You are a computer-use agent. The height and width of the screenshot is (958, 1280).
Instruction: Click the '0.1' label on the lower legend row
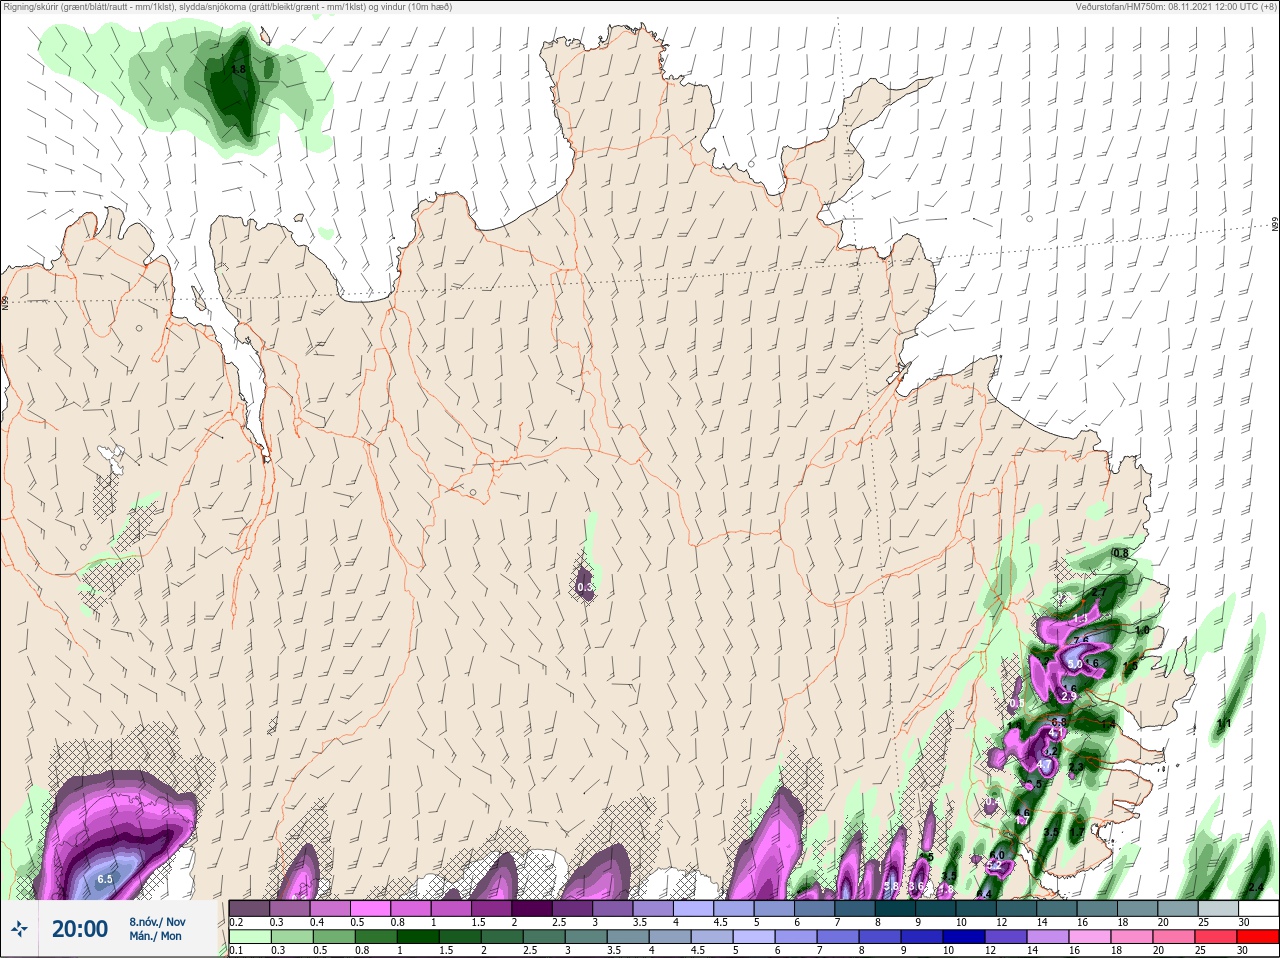pos(236,951)
